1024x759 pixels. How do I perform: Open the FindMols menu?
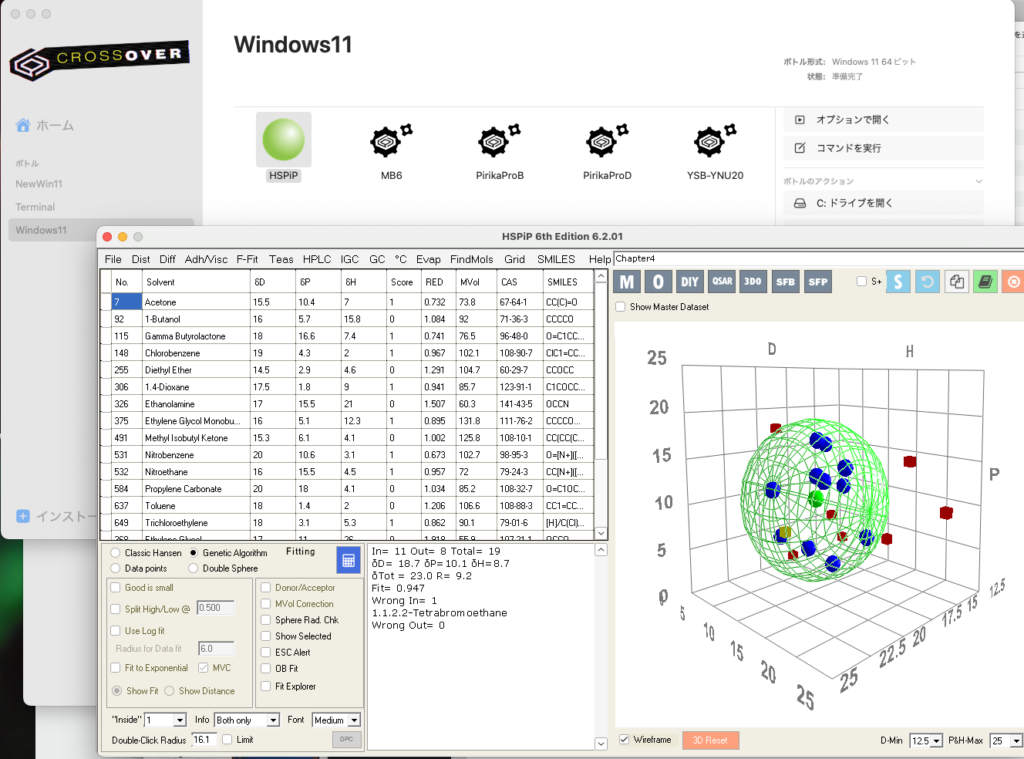pos(471,259)
